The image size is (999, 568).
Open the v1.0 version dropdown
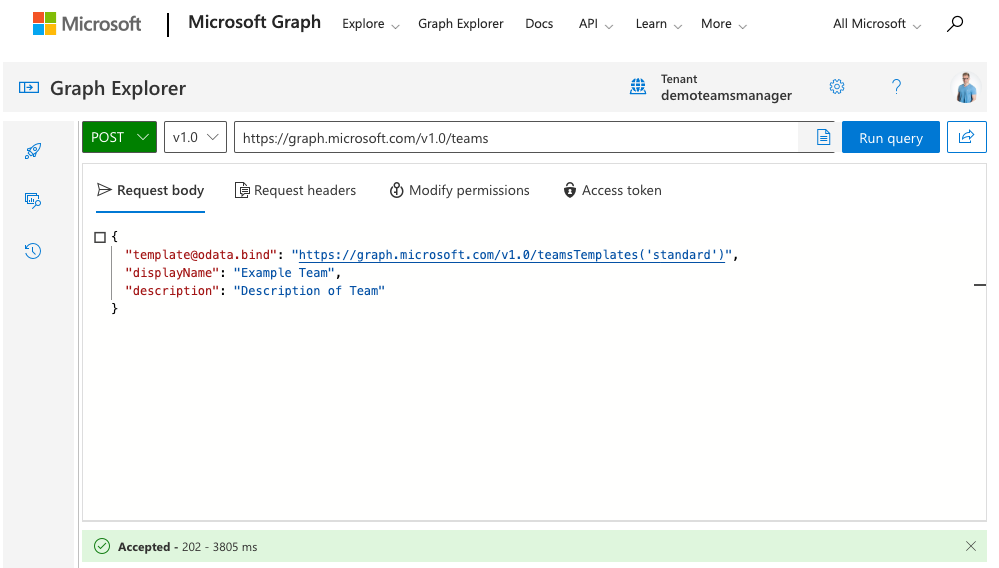tap(196, 137)
